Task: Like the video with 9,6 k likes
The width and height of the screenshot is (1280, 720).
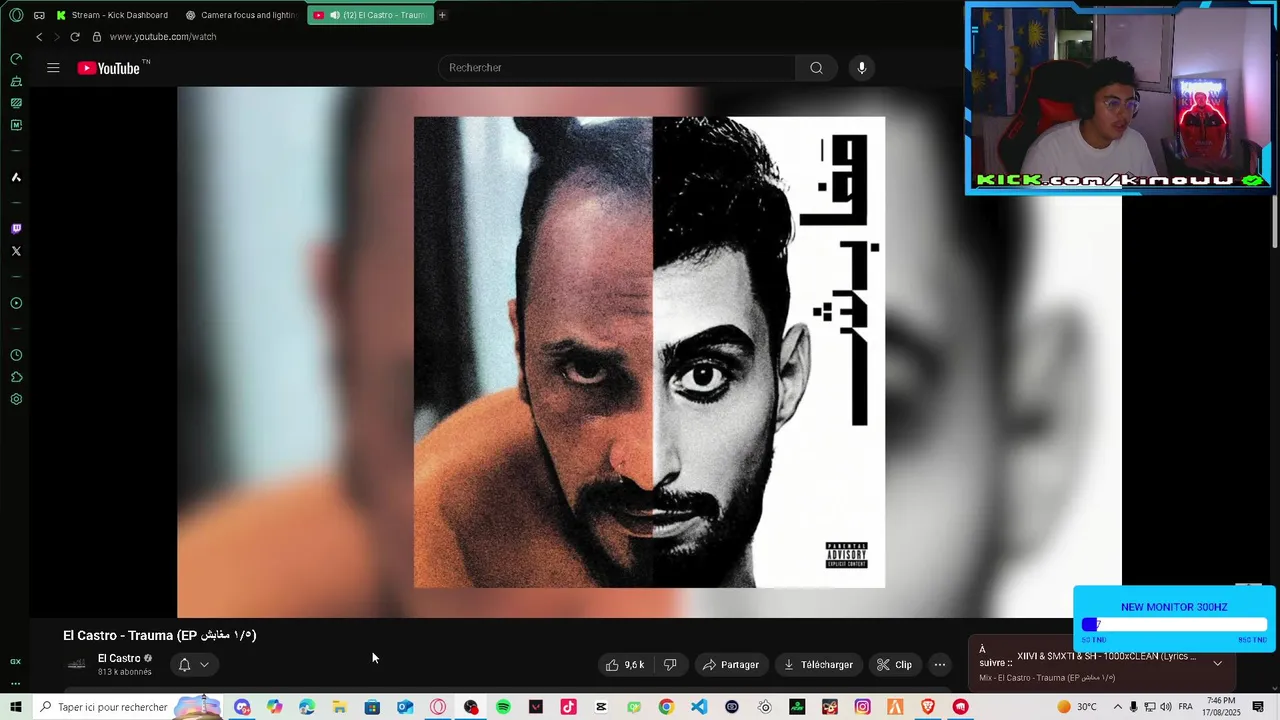Action: click(625, 664)
